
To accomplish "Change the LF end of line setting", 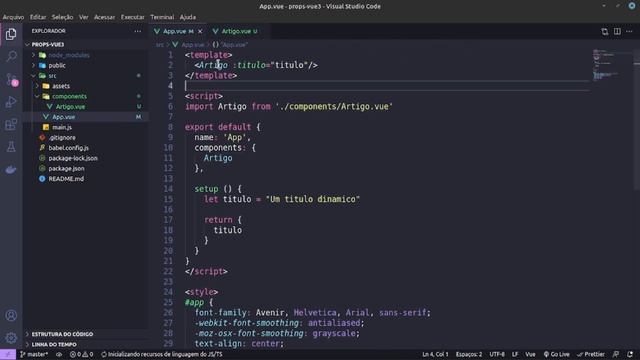I will point(515,354).
